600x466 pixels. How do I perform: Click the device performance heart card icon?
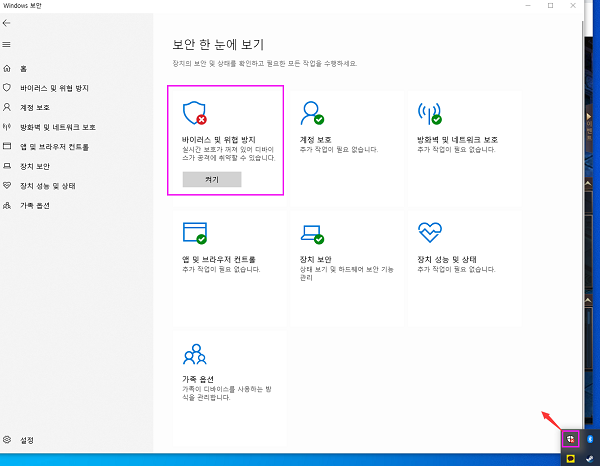(x=430, y=232)
